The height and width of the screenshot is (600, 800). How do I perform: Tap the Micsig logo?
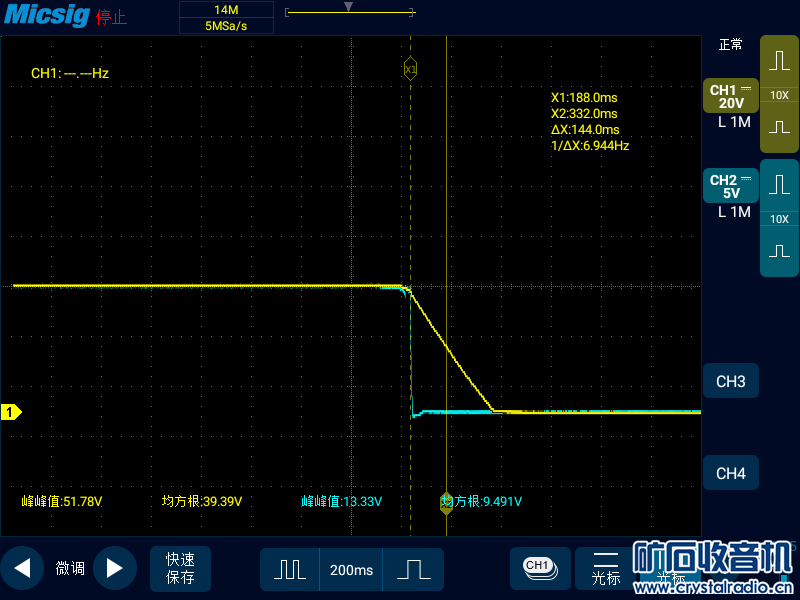[x=47, y=15]
